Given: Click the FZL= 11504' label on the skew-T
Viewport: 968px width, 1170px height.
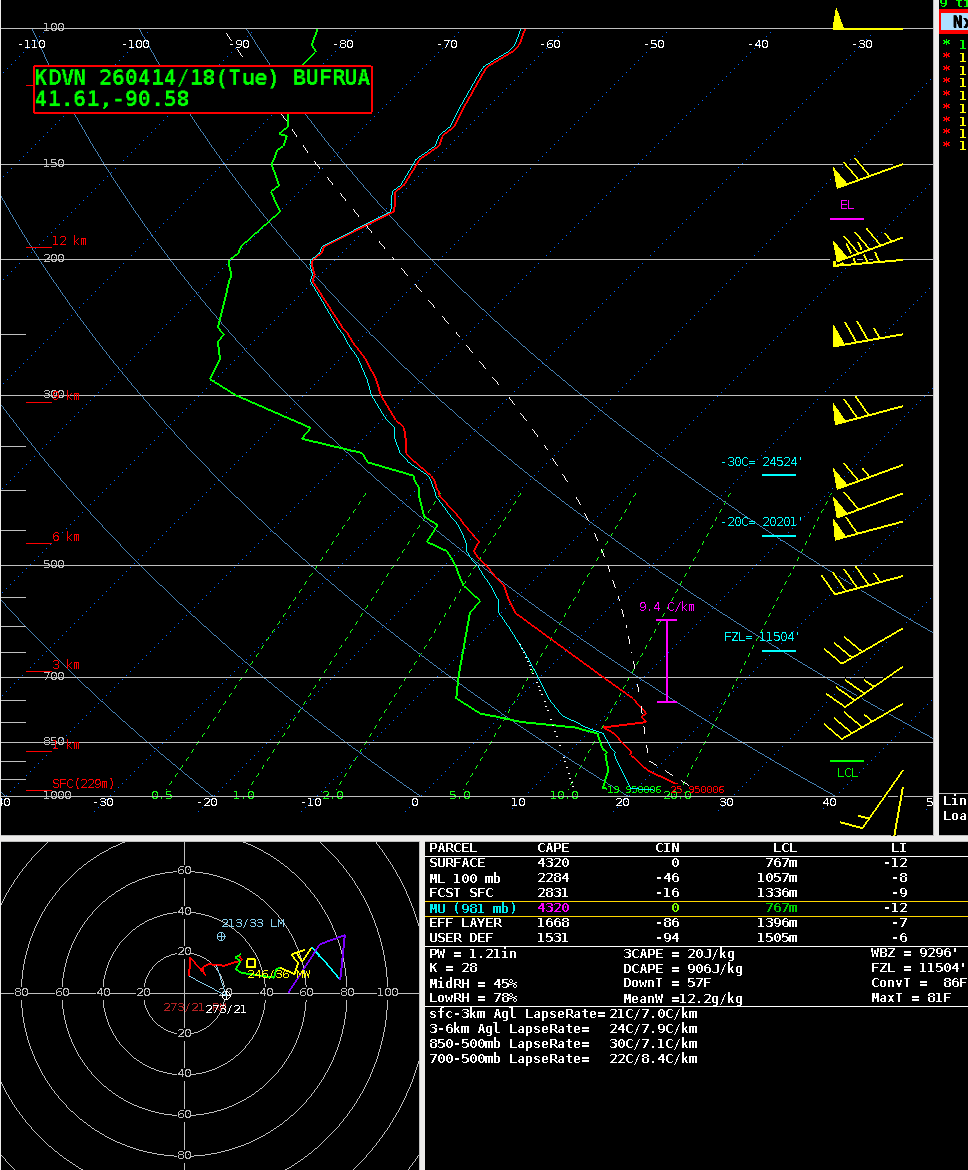Looking at the screenshot, I should (x=761, y=636).
